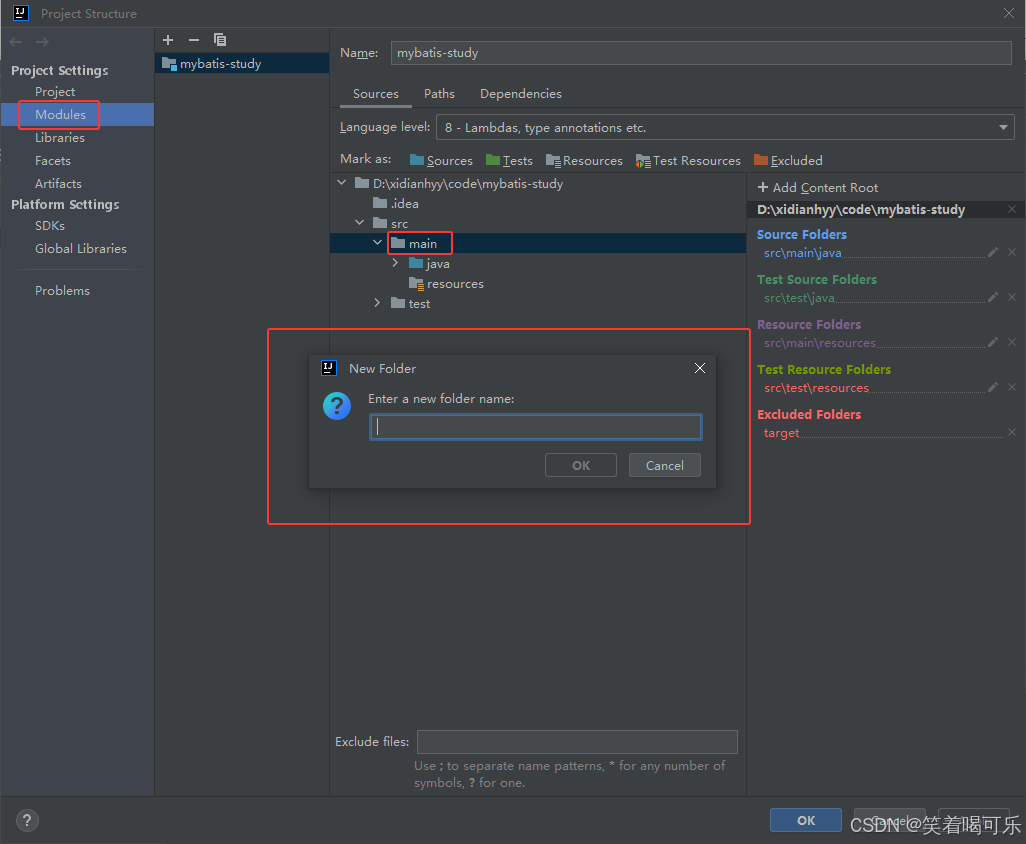Mark folder as Sources
The image size is (1026, 844).
pos(441,160)
